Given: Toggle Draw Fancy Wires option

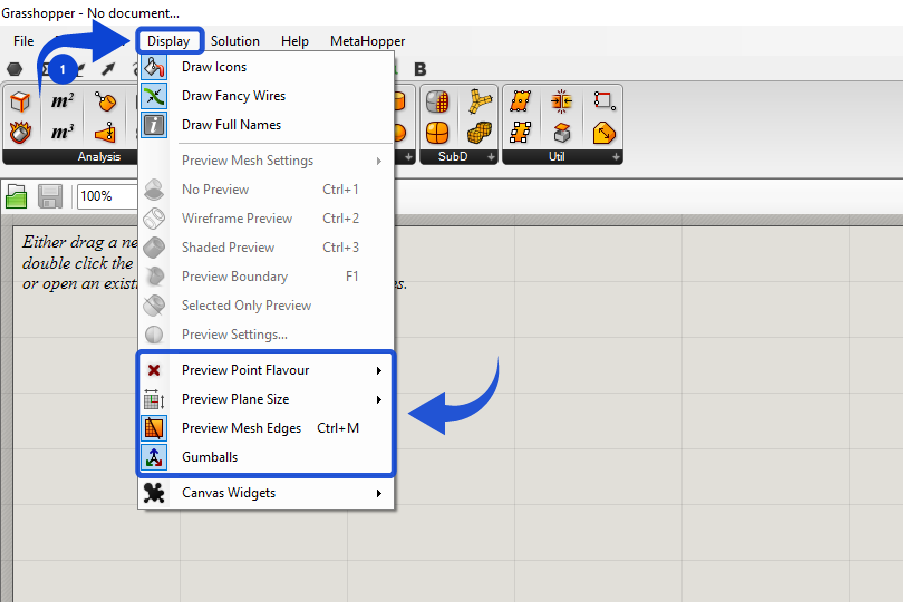Looking at the screenshot, I should 266,96.
